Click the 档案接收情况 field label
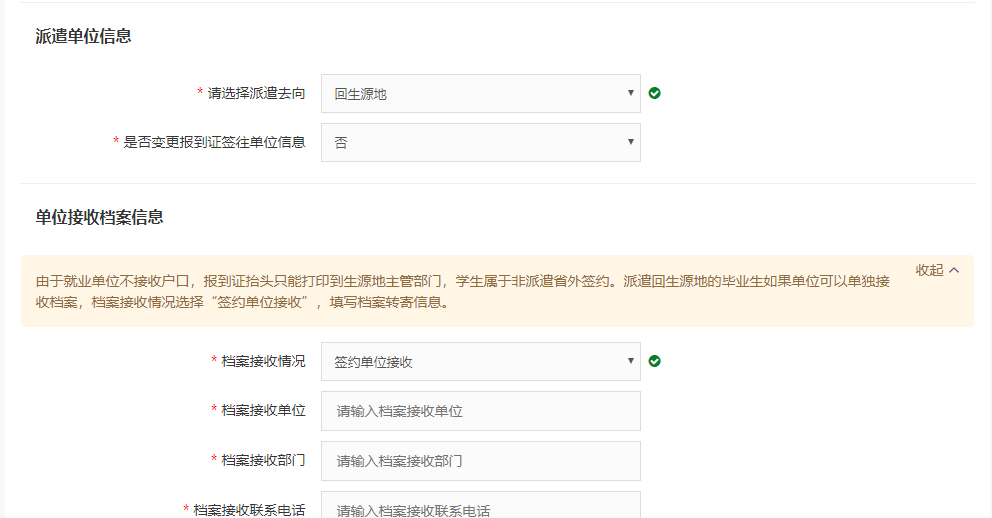The width and height of the screenshot is (992, 518). tap(263, 361)
